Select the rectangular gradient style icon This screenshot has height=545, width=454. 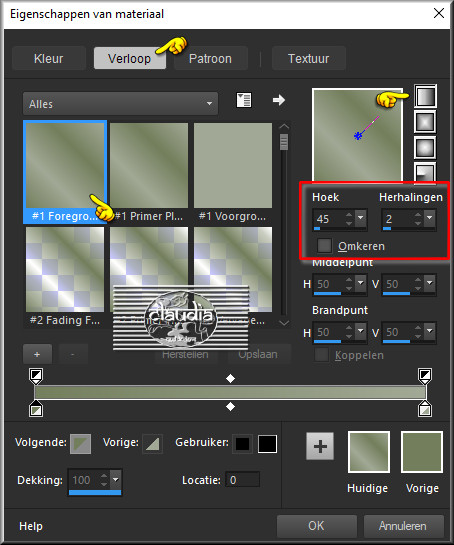pos(425,122)
